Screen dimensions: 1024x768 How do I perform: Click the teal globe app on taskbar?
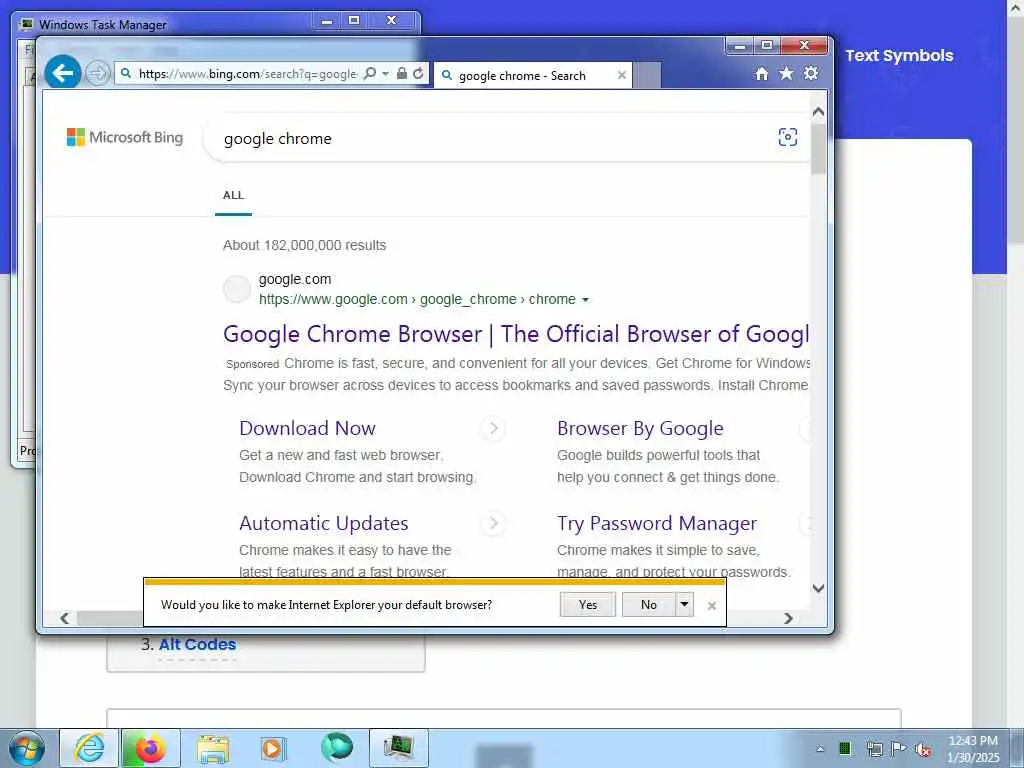coord(337,747)
